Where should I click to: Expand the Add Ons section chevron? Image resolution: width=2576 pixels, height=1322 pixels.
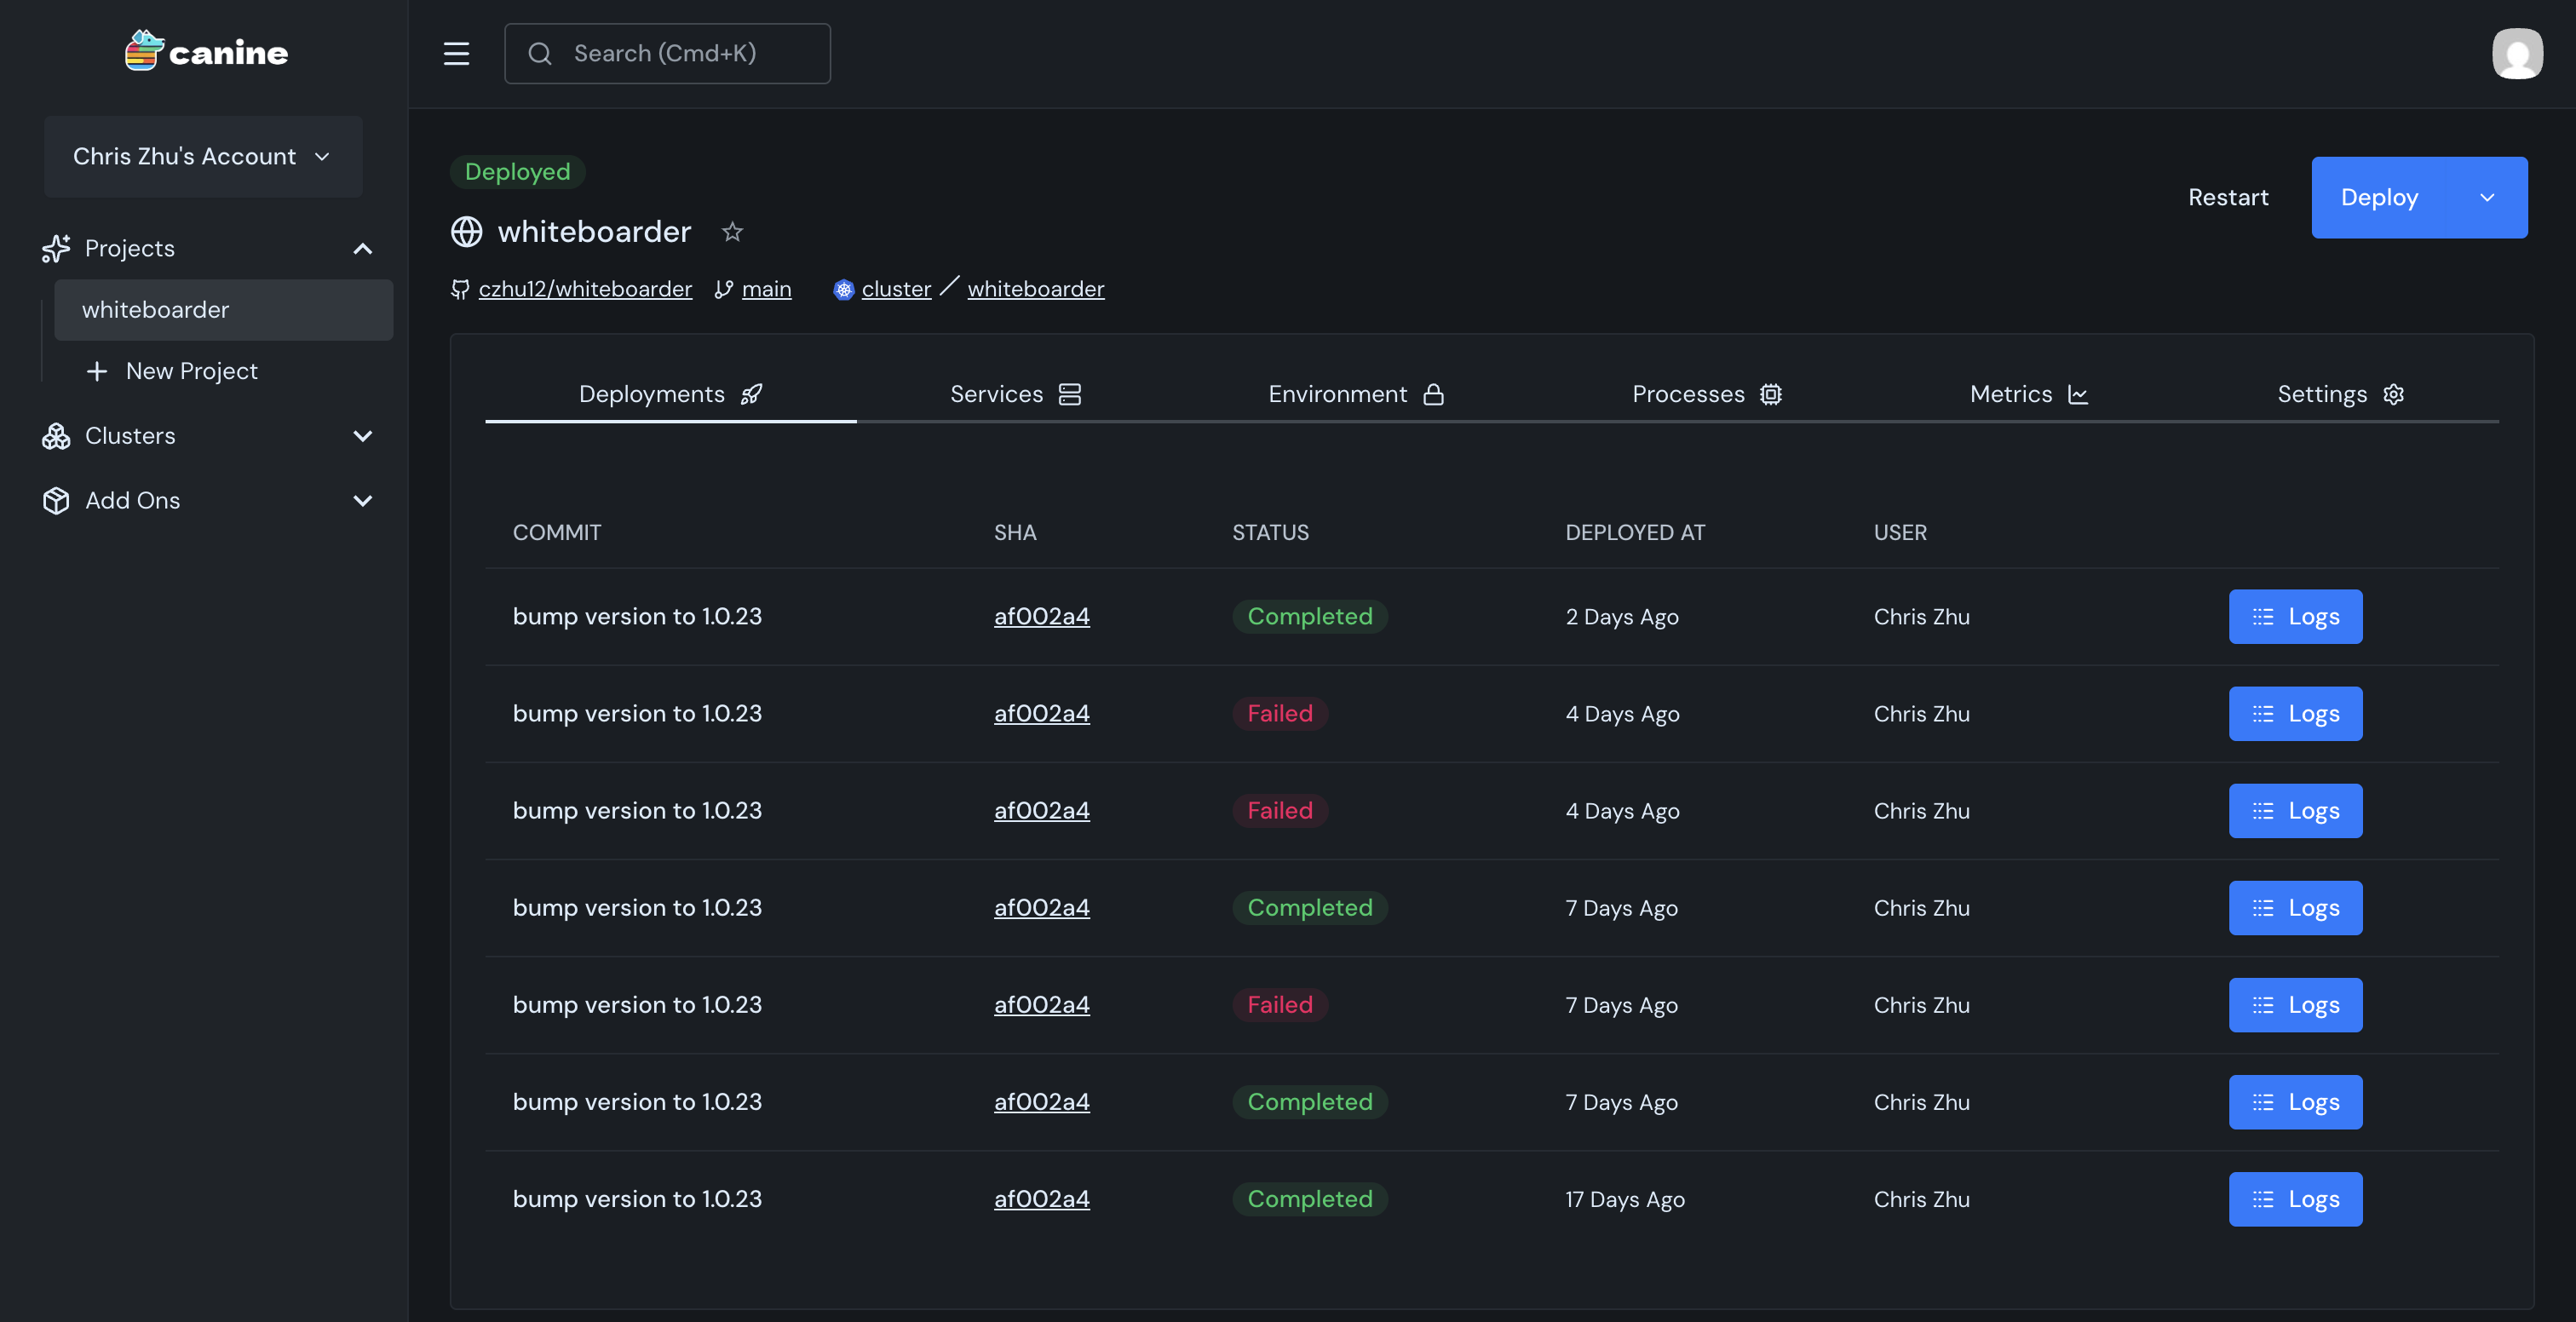[x=363, y=501]
